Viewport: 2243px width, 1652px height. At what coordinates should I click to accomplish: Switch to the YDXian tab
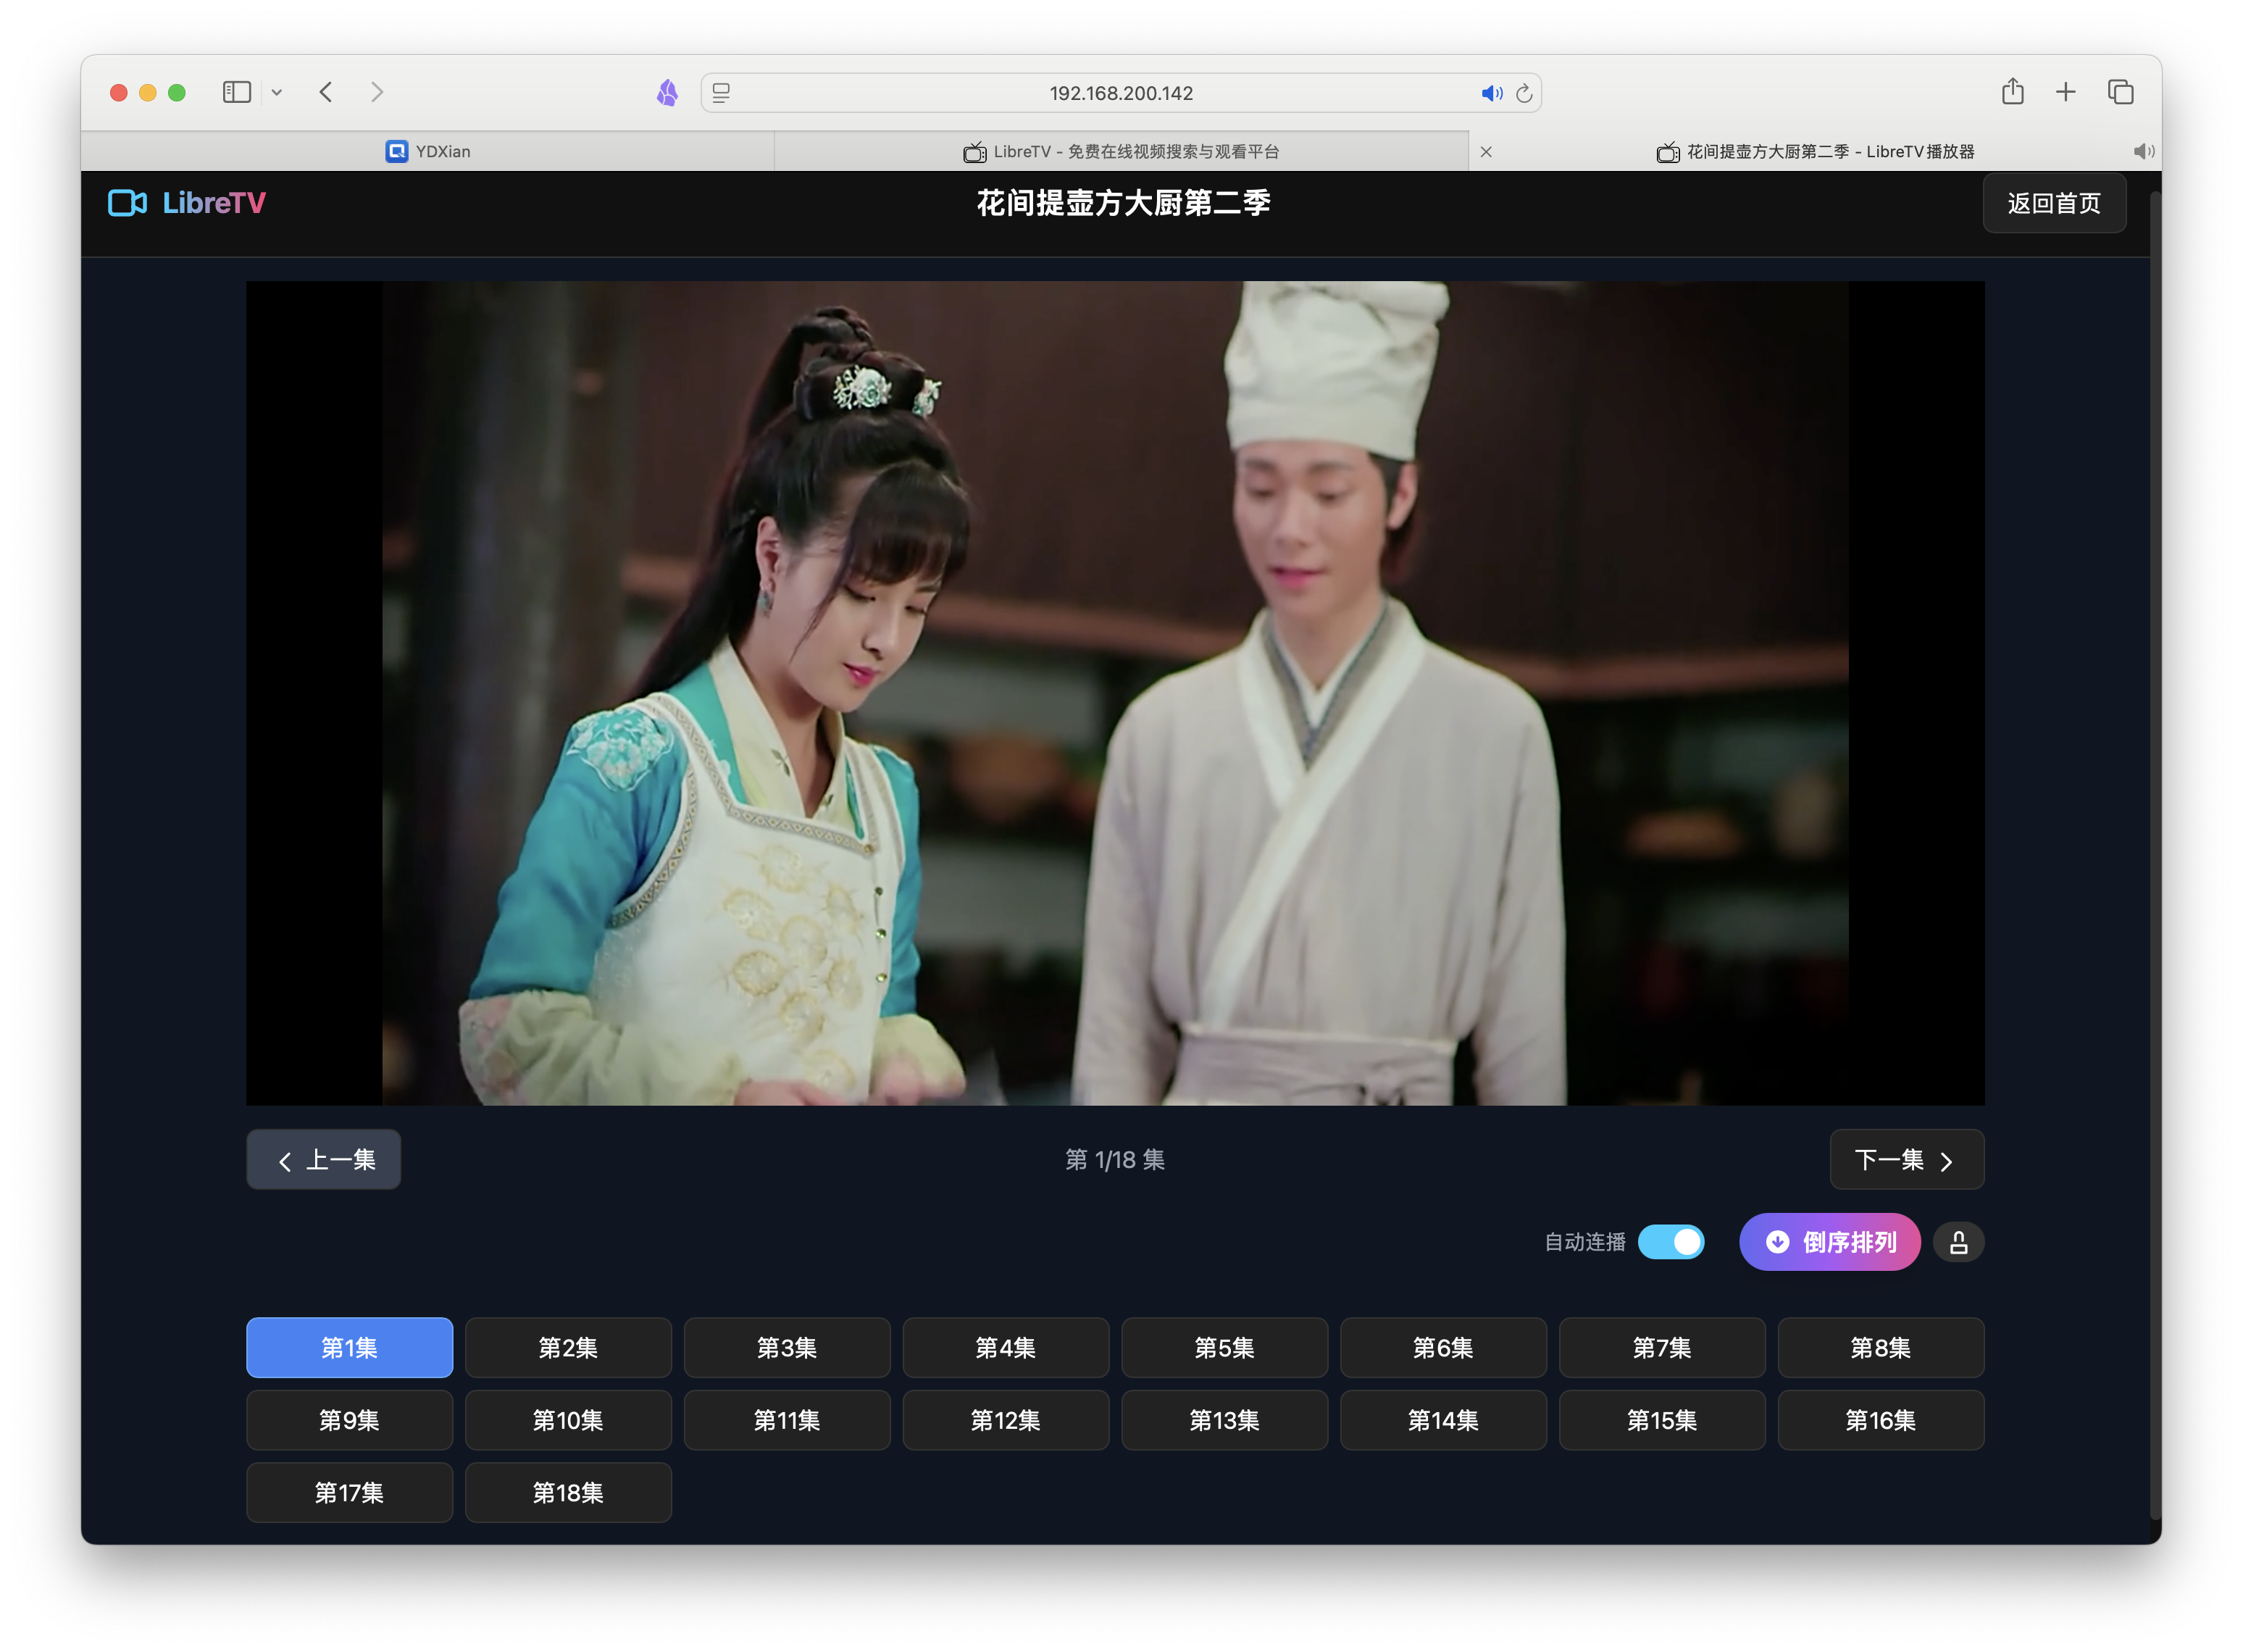(428, 151)
